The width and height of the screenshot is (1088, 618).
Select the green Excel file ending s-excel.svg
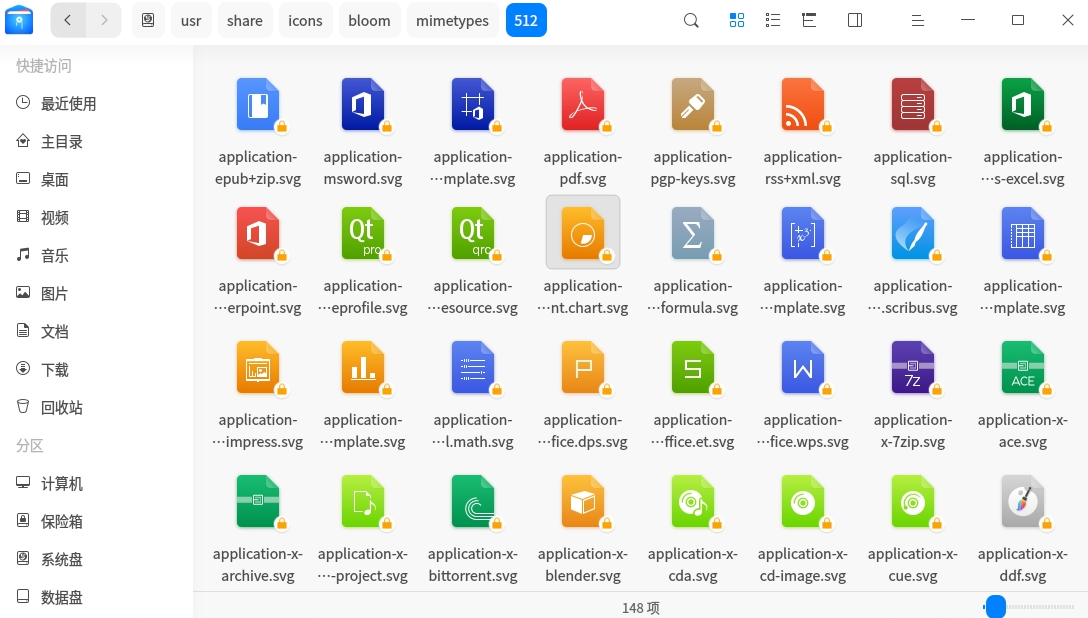click(1023, 104)
